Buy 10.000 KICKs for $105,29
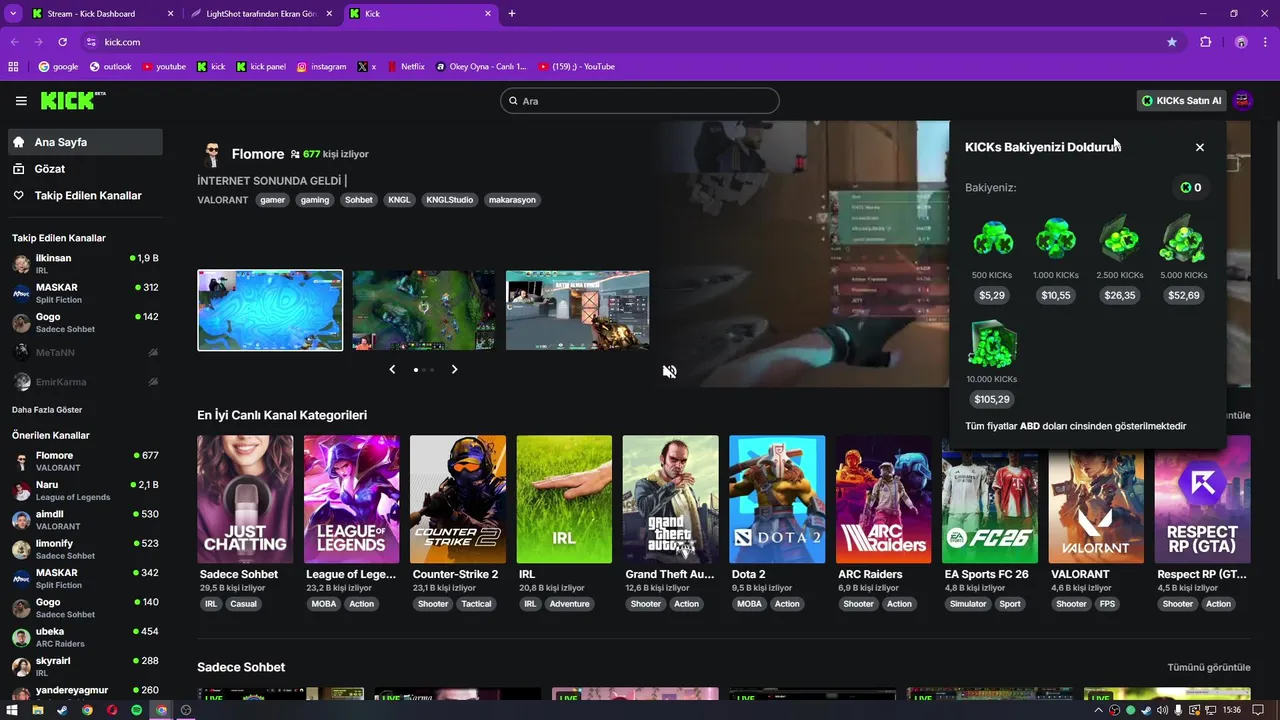 coord(992,400)
